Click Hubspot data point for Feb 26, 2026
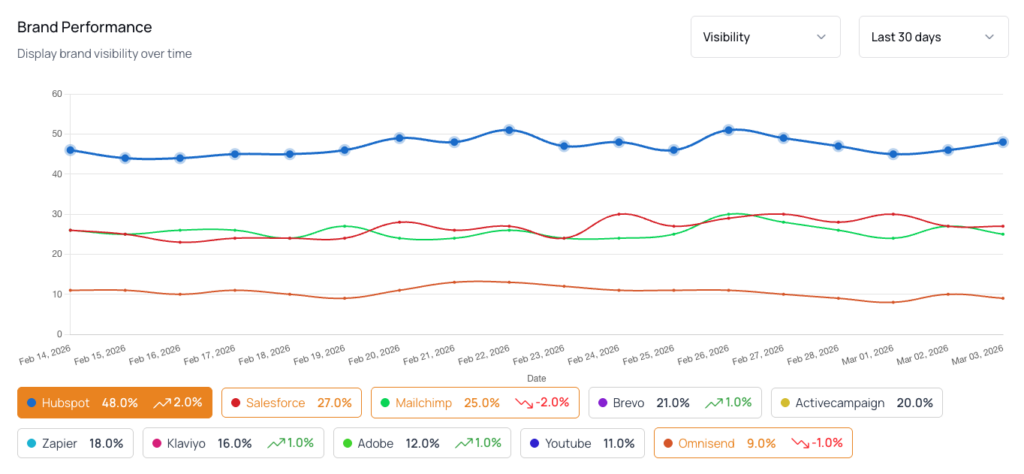The width and height of the screenshot is (1024, 474). (729, 130)
